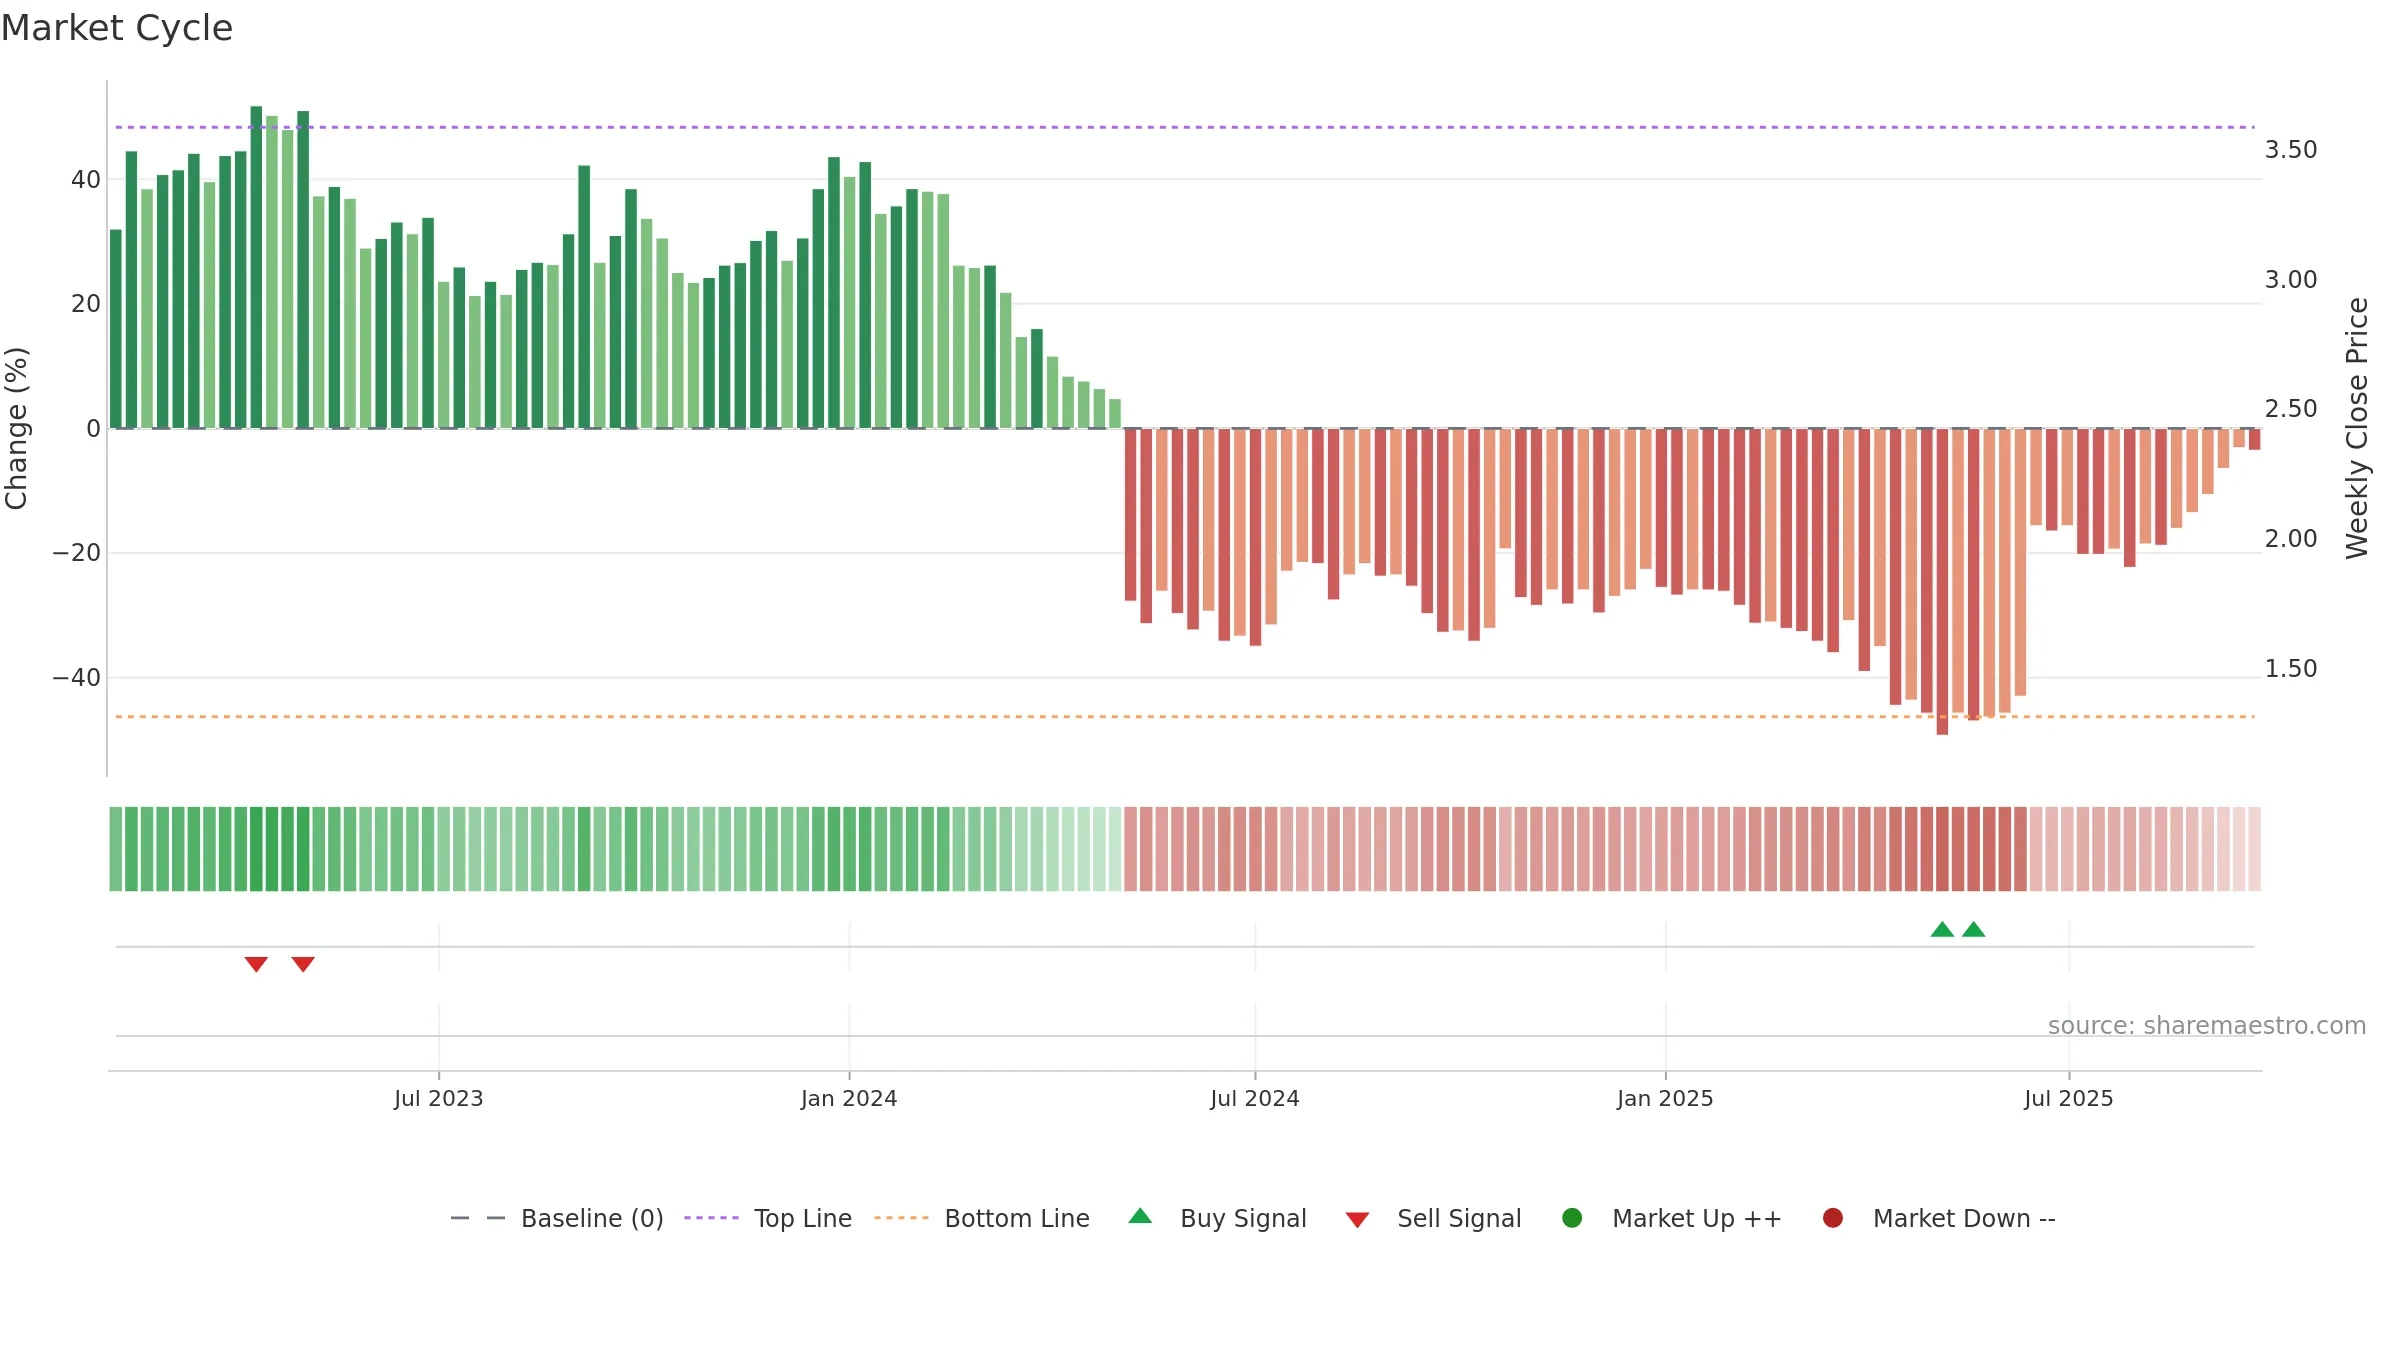Click the green Market Up circle icon
Image resolution: width=2400 pixels, height=1350 pixels.
(1572, 1218)
